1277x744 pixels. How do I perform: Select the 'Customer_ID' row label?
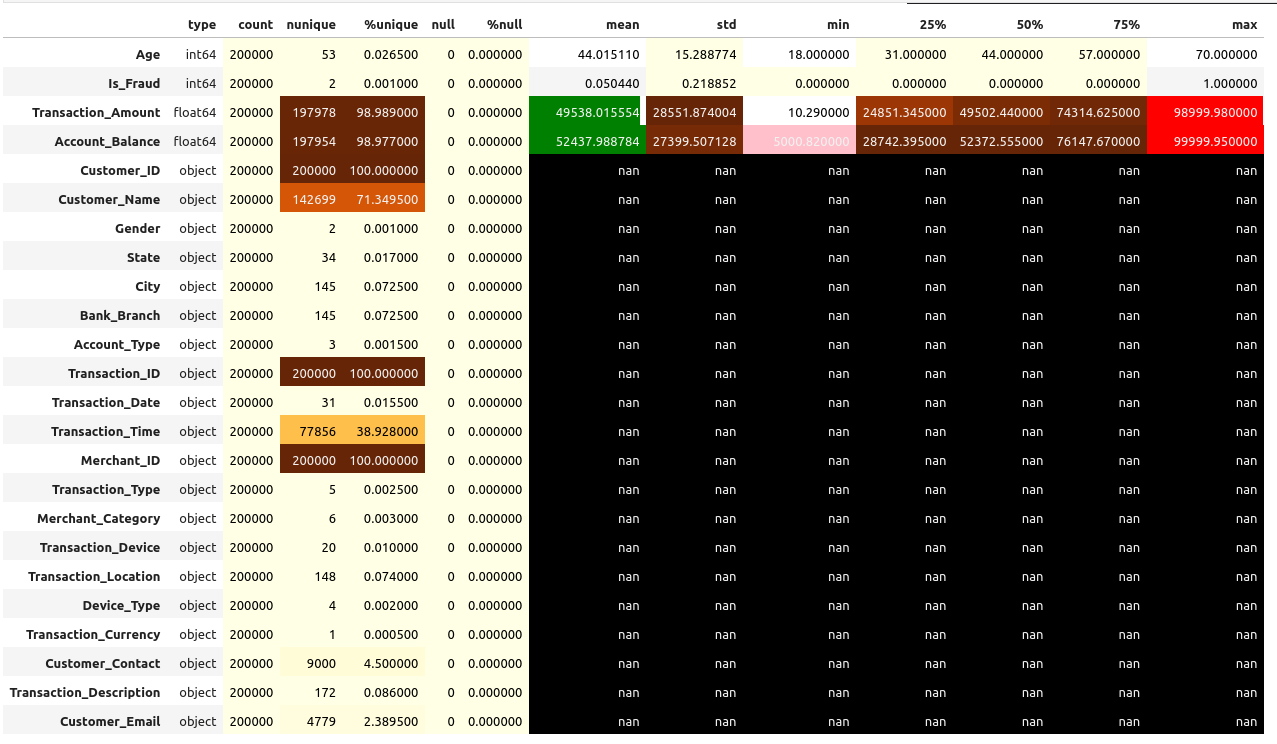(x=120, y=170)
